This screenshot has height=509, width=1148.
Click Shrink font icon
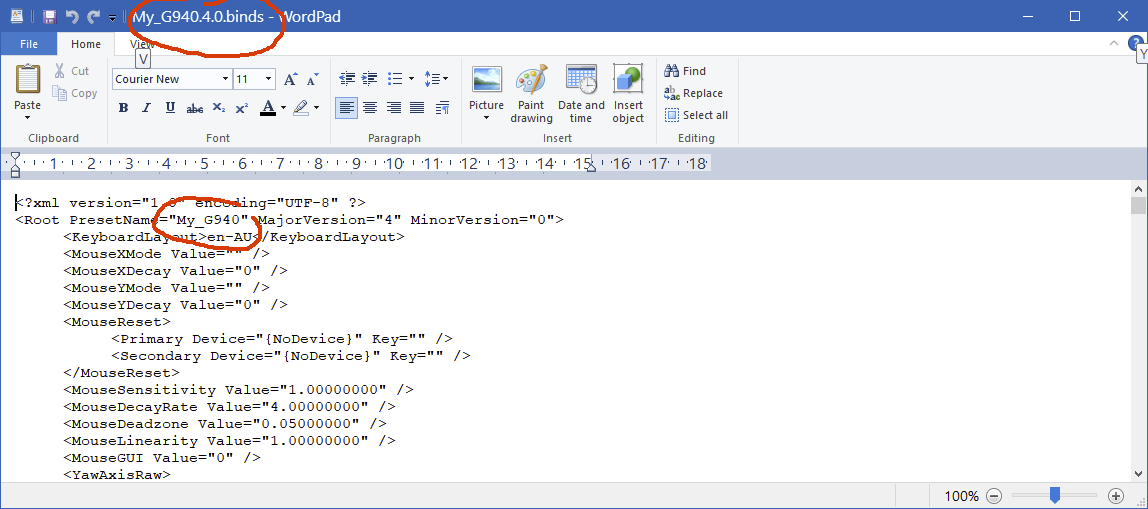point(313,78)
